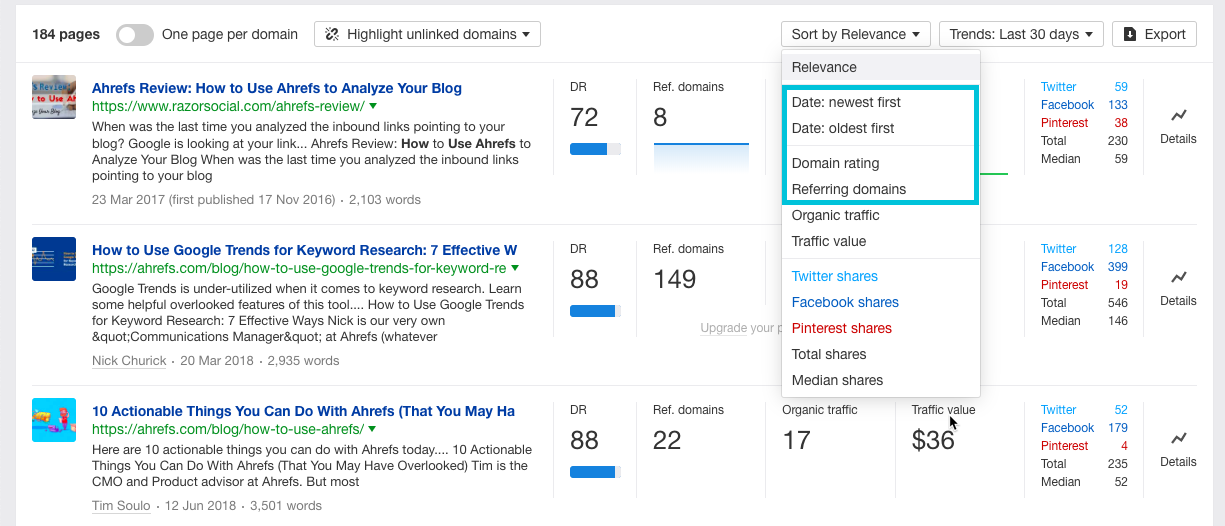Screen dimensions: 1225x526
Task: Click the Export button
Action: [x=1154, y=34]
